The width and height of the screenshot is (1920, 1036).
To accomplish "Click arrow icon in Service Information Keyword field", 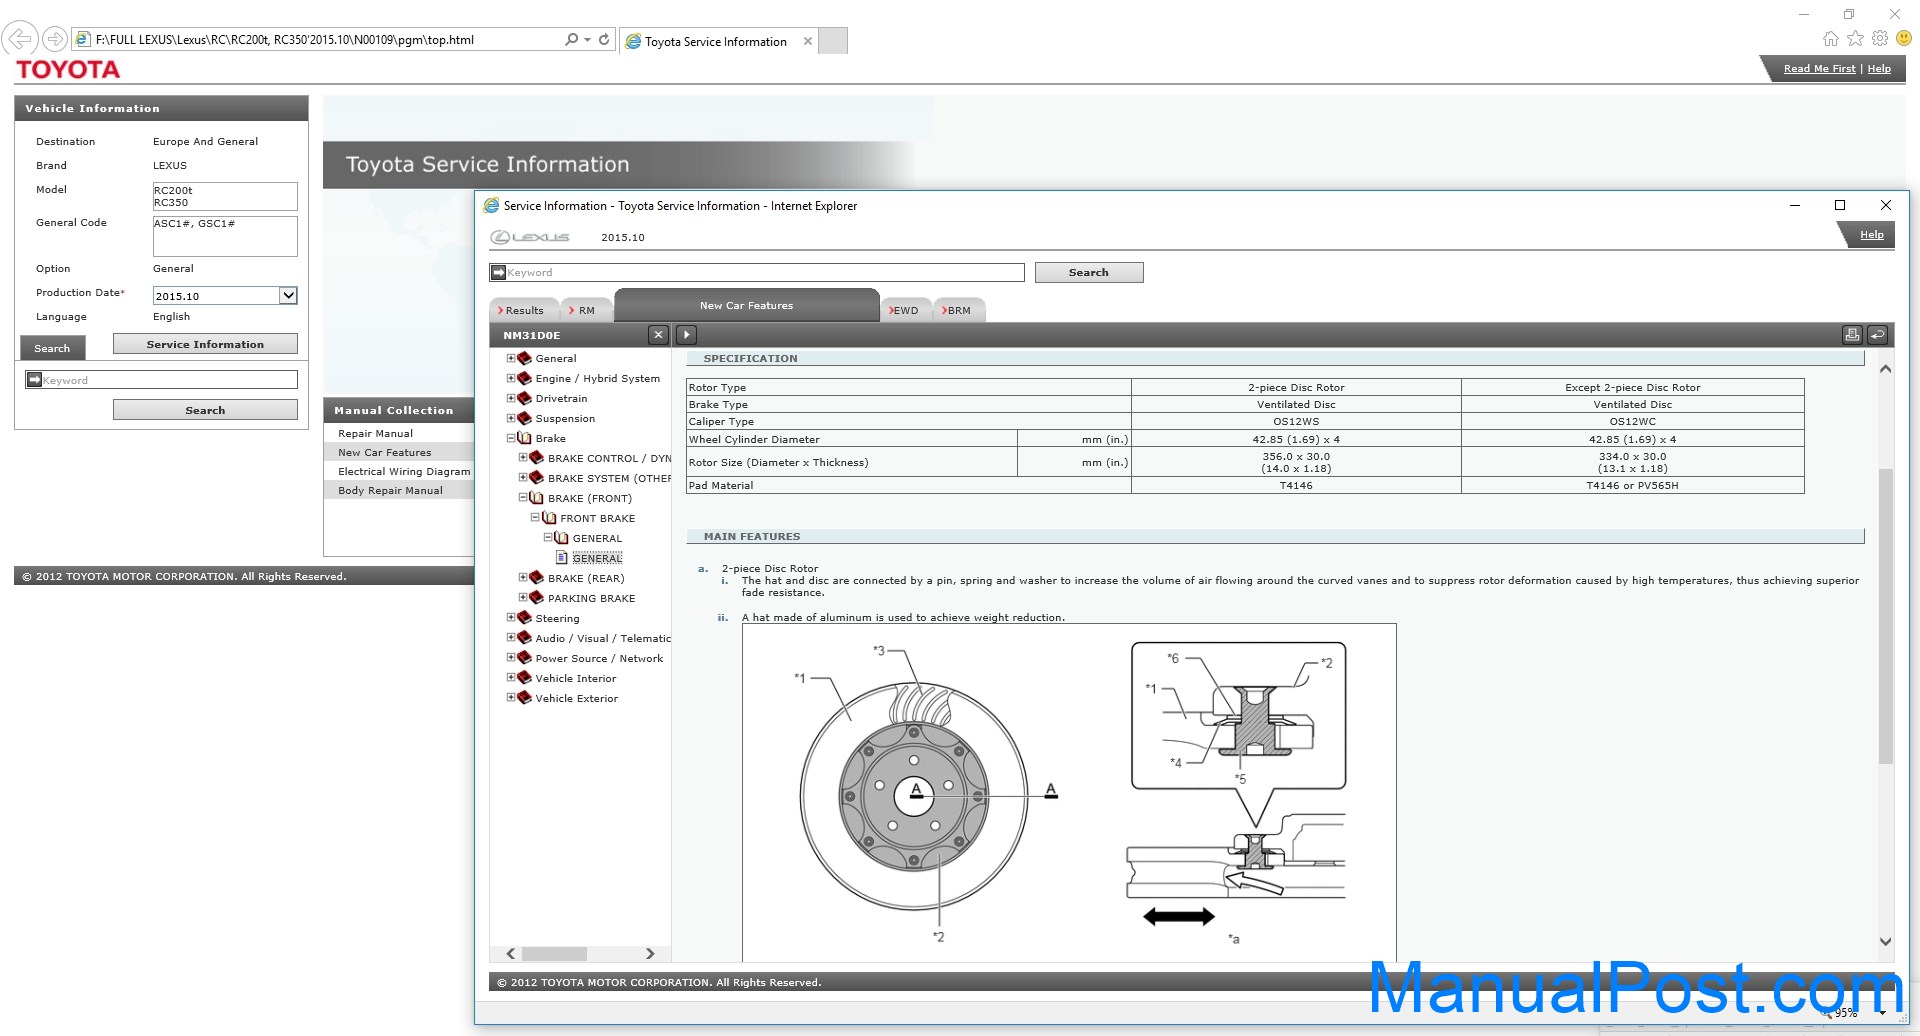I will point(498,272).
